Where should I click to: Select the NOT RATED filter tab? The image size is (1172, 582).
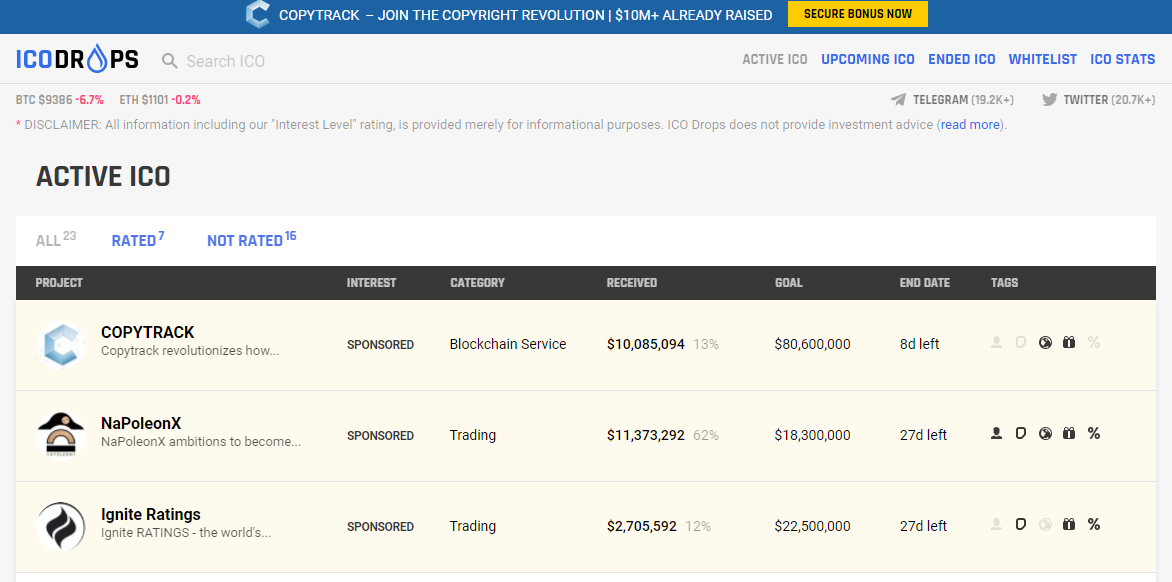click(251, 240)
